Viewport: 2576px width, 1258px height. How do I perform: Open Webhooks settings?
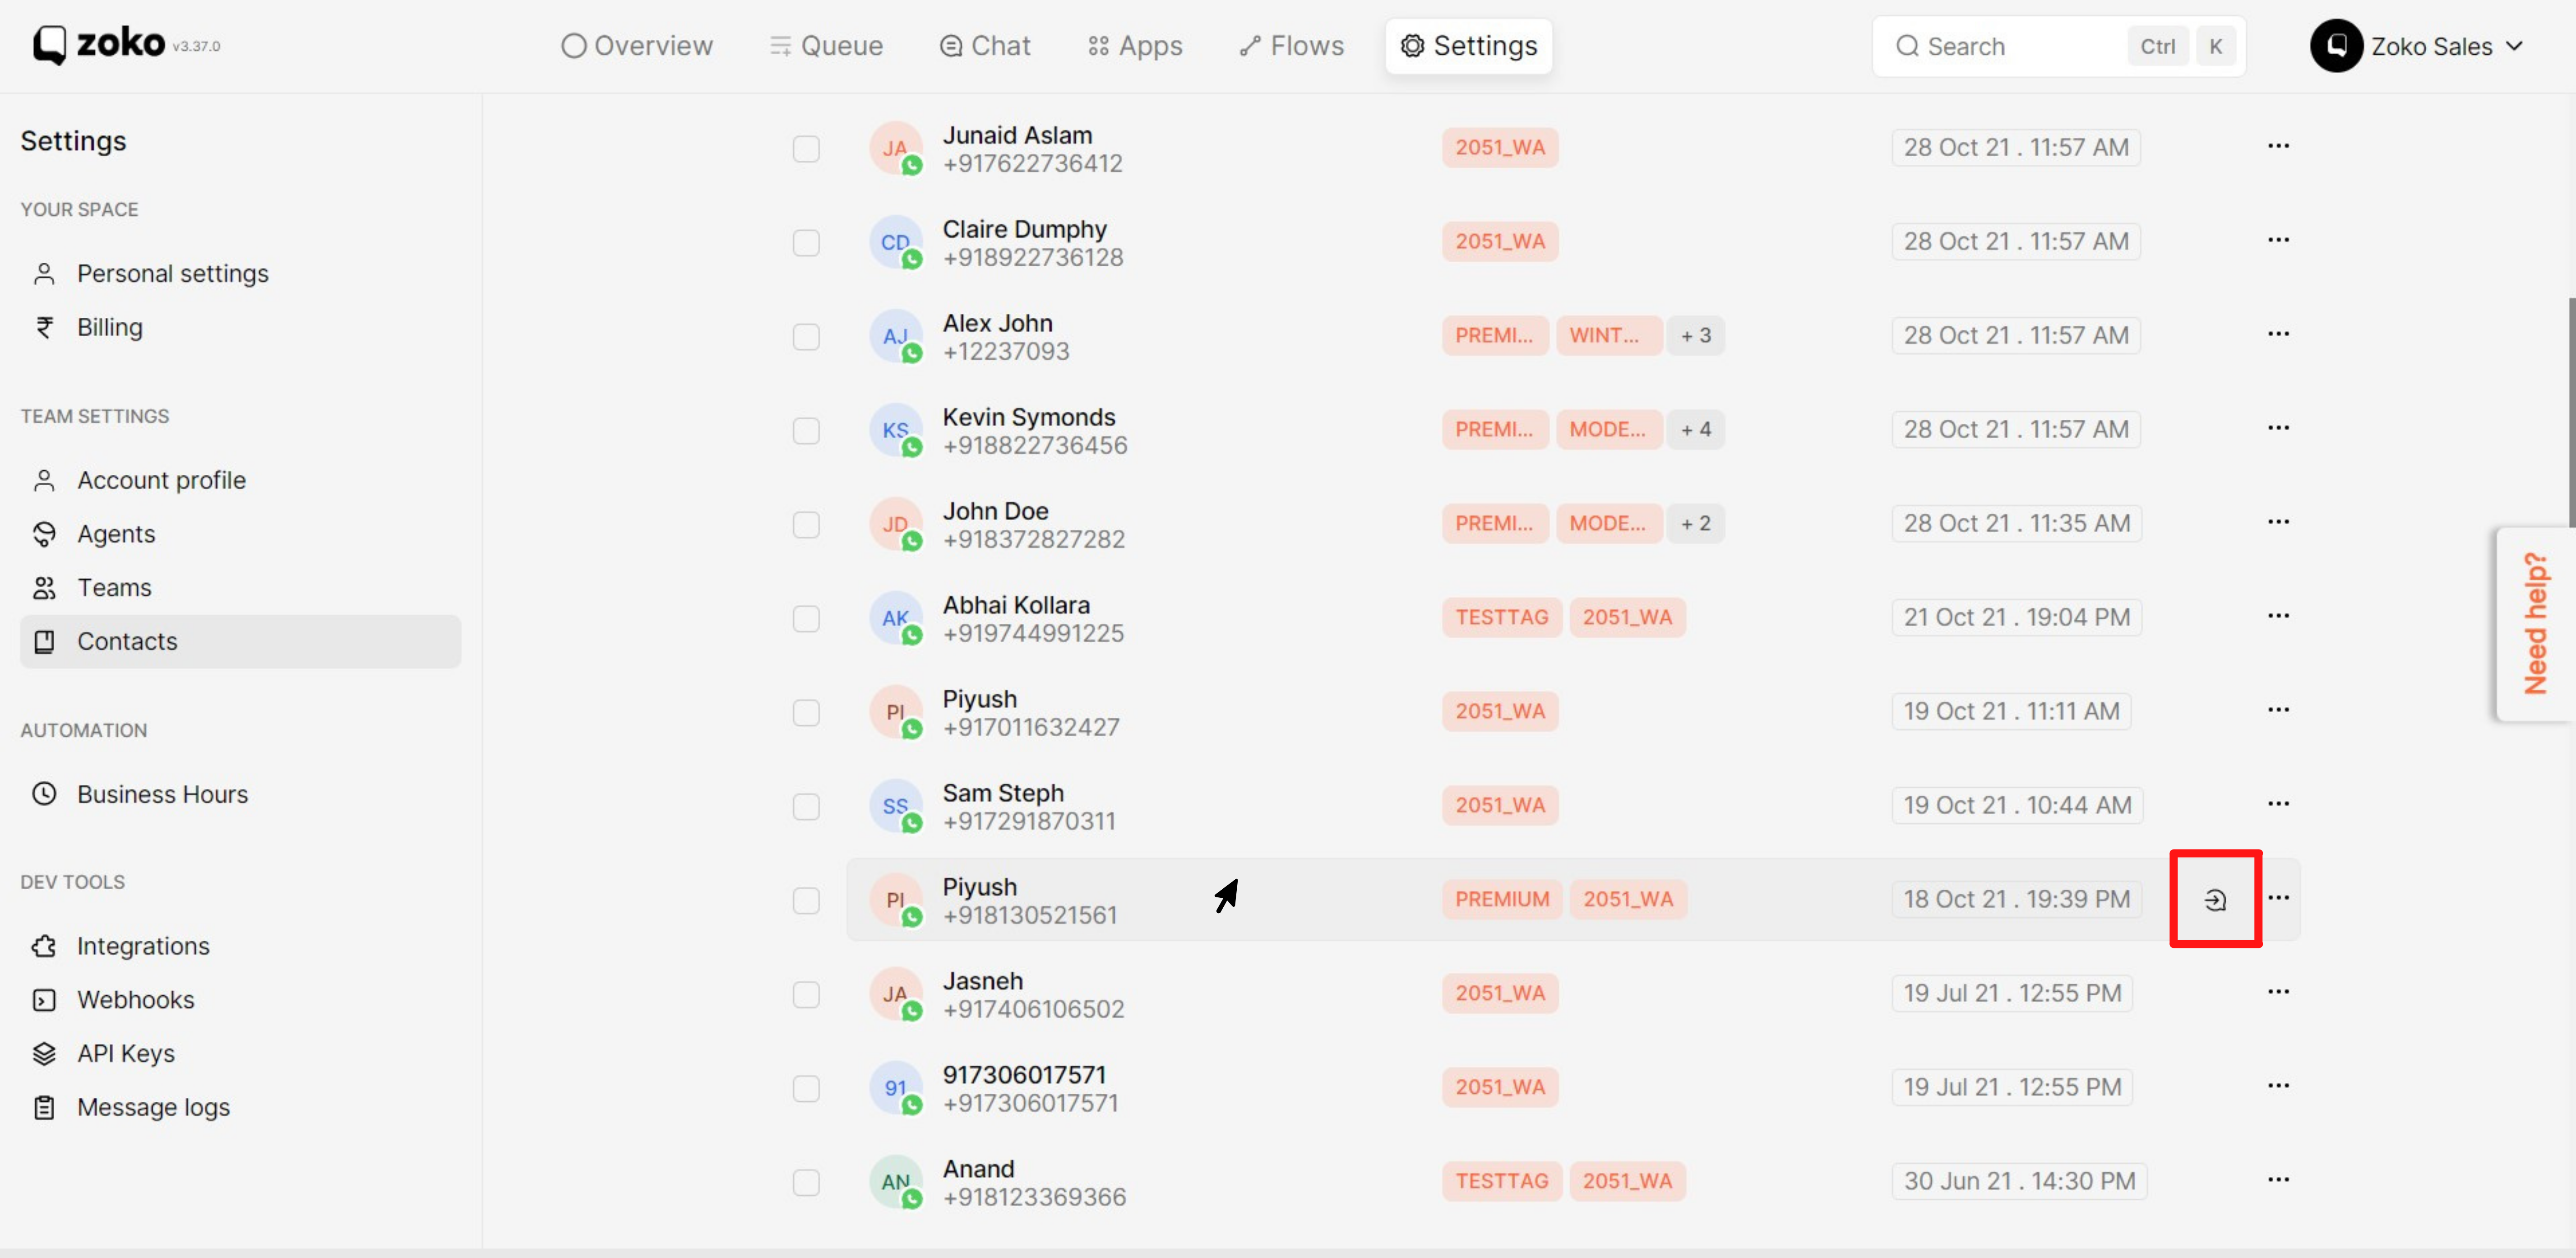tap(240, 1000)
